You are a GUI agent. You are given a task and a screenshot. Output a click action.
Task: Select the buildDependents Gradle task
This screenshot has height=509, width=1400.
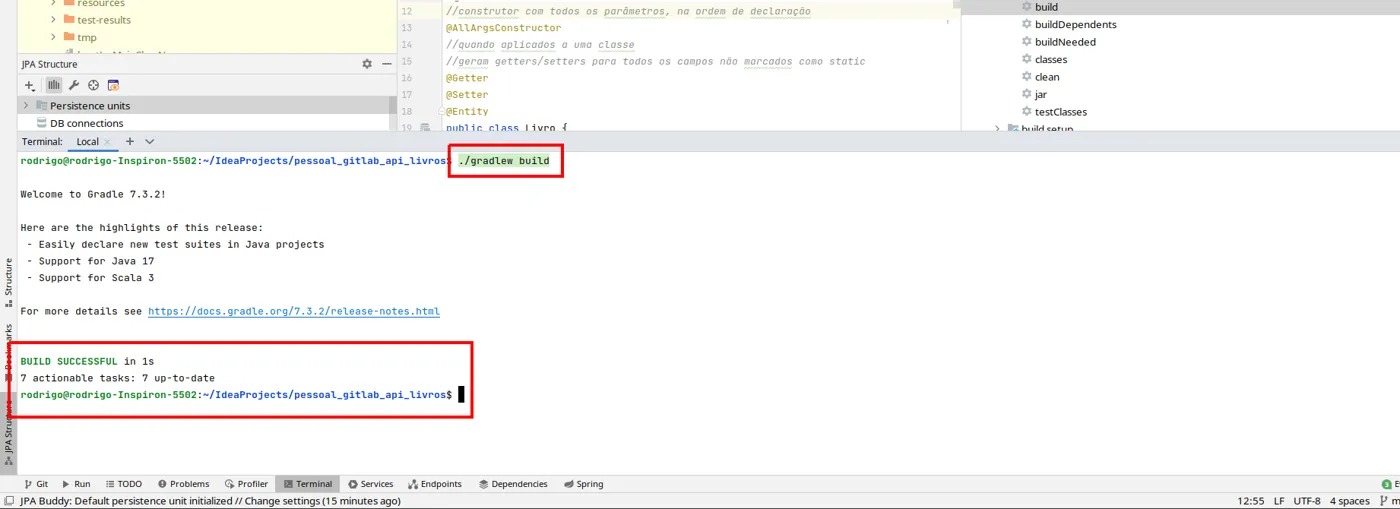[1075, 24]
